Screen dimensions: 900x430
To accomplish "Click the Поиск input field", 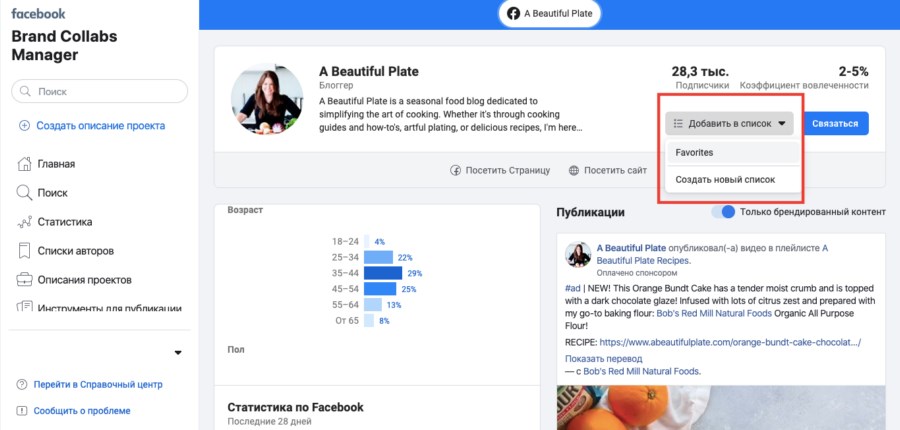I will click(99, 91).
